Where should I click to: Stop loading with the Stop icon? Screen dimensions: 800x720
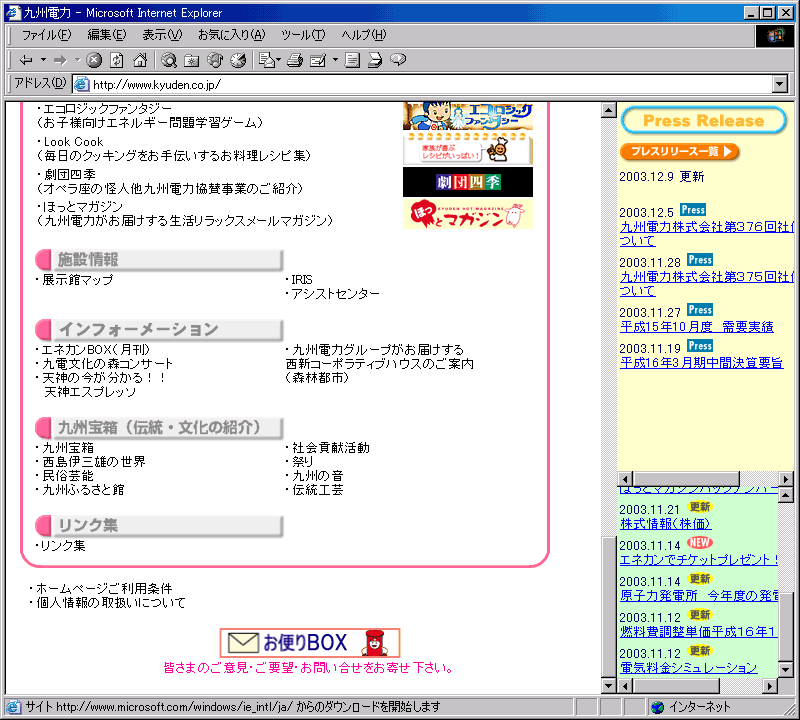[x=94, y=60]
